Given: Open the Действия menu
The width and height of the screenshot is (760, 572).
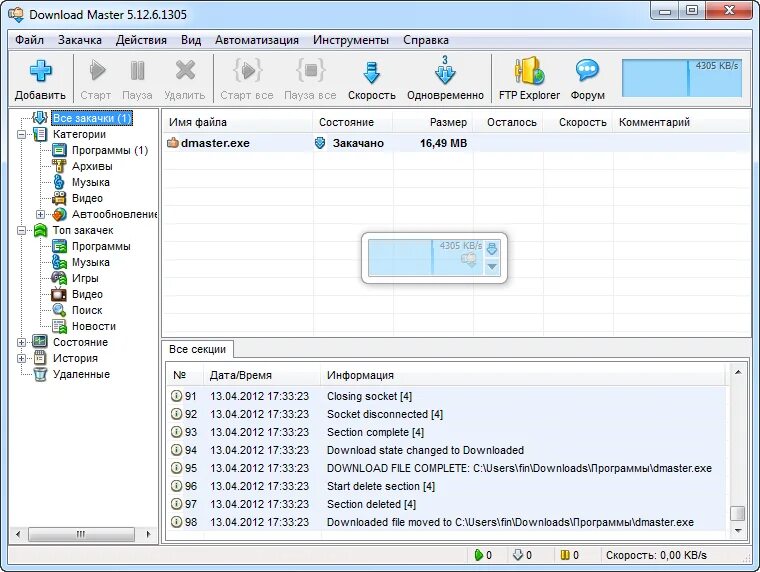Looking at the screenshot, I should [x=141, y=40].
